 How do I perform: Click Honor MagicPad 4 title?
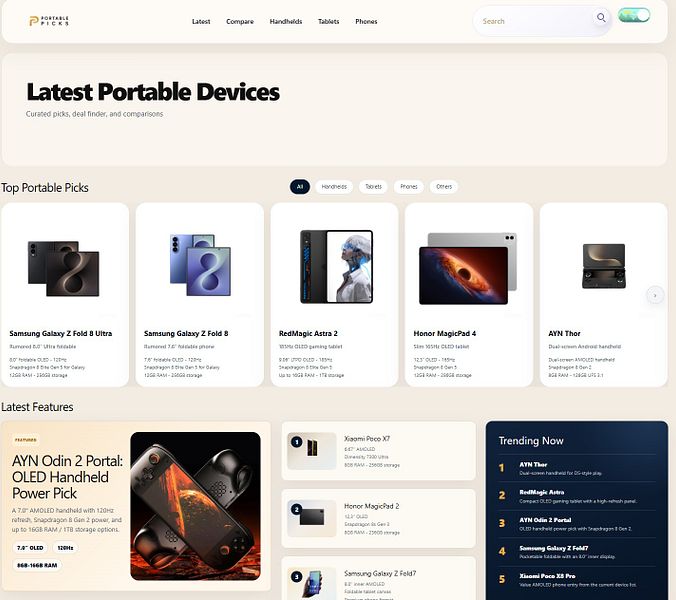tap(444, 334)
